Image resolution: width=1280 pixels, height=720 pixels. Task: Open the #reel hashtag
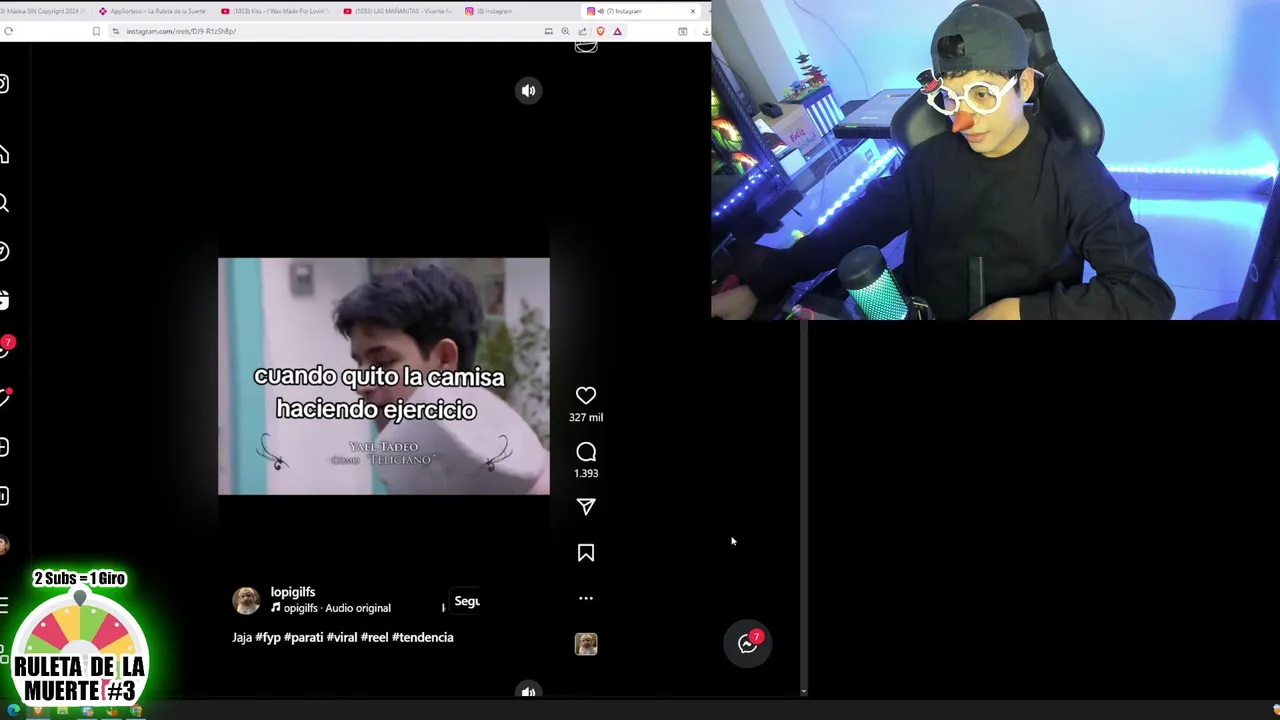click(375, 637)
